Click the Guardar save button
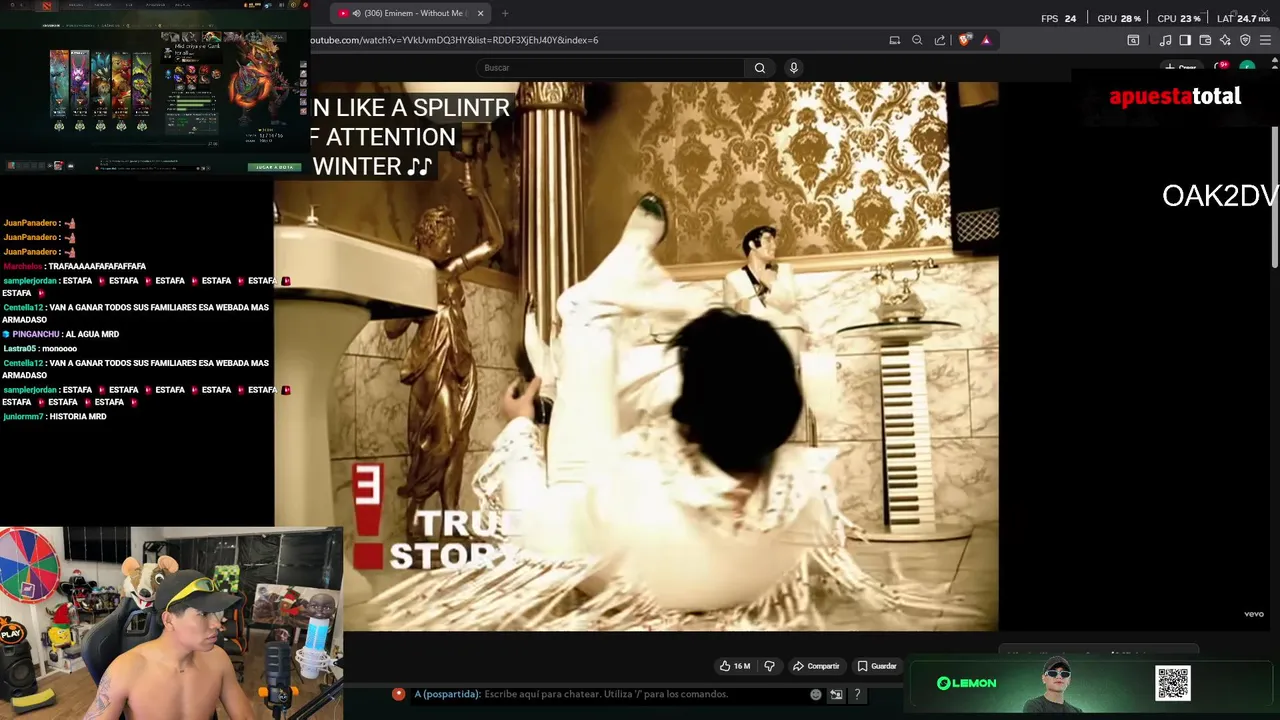 pyautogui.click(x=877, y=666)
